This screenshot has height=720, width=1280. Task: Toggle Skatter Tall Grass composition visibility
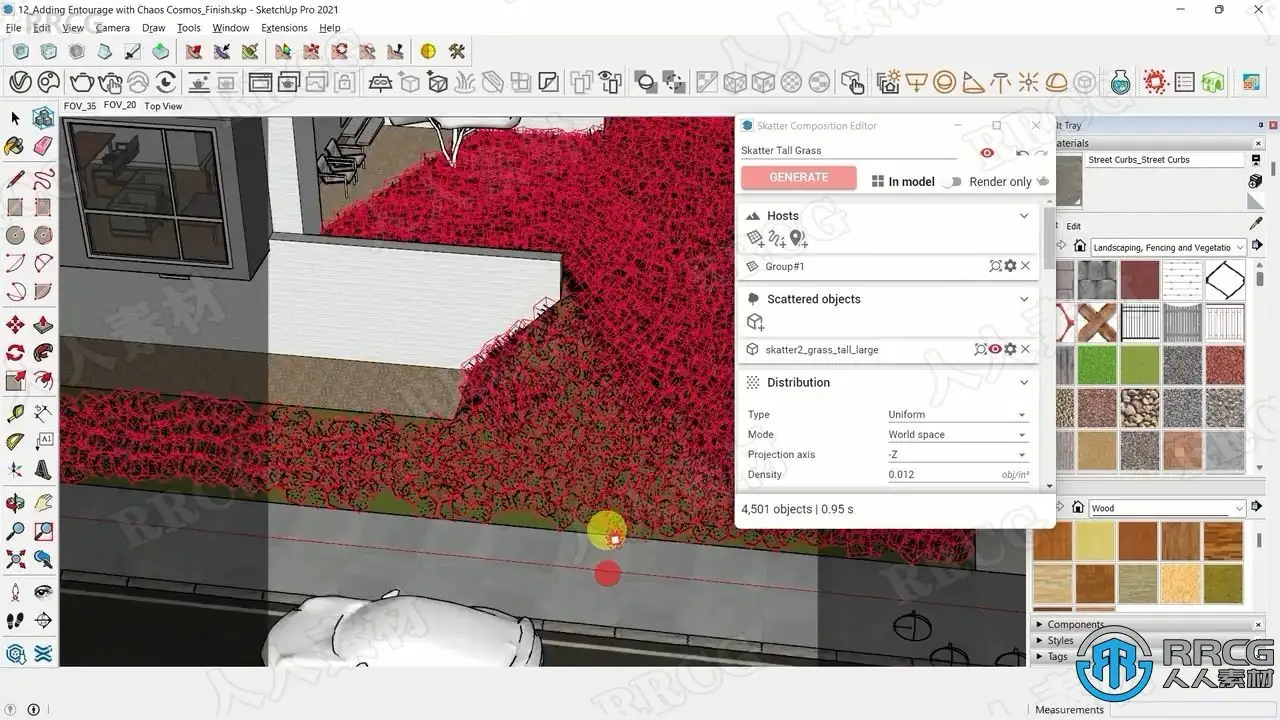click(x=988, y=152)
